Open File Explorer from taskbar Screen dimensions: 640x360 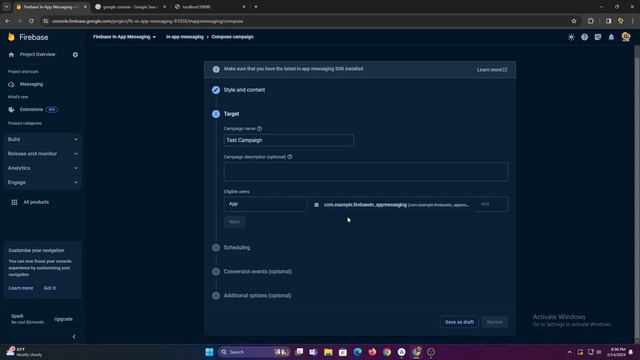328,352
